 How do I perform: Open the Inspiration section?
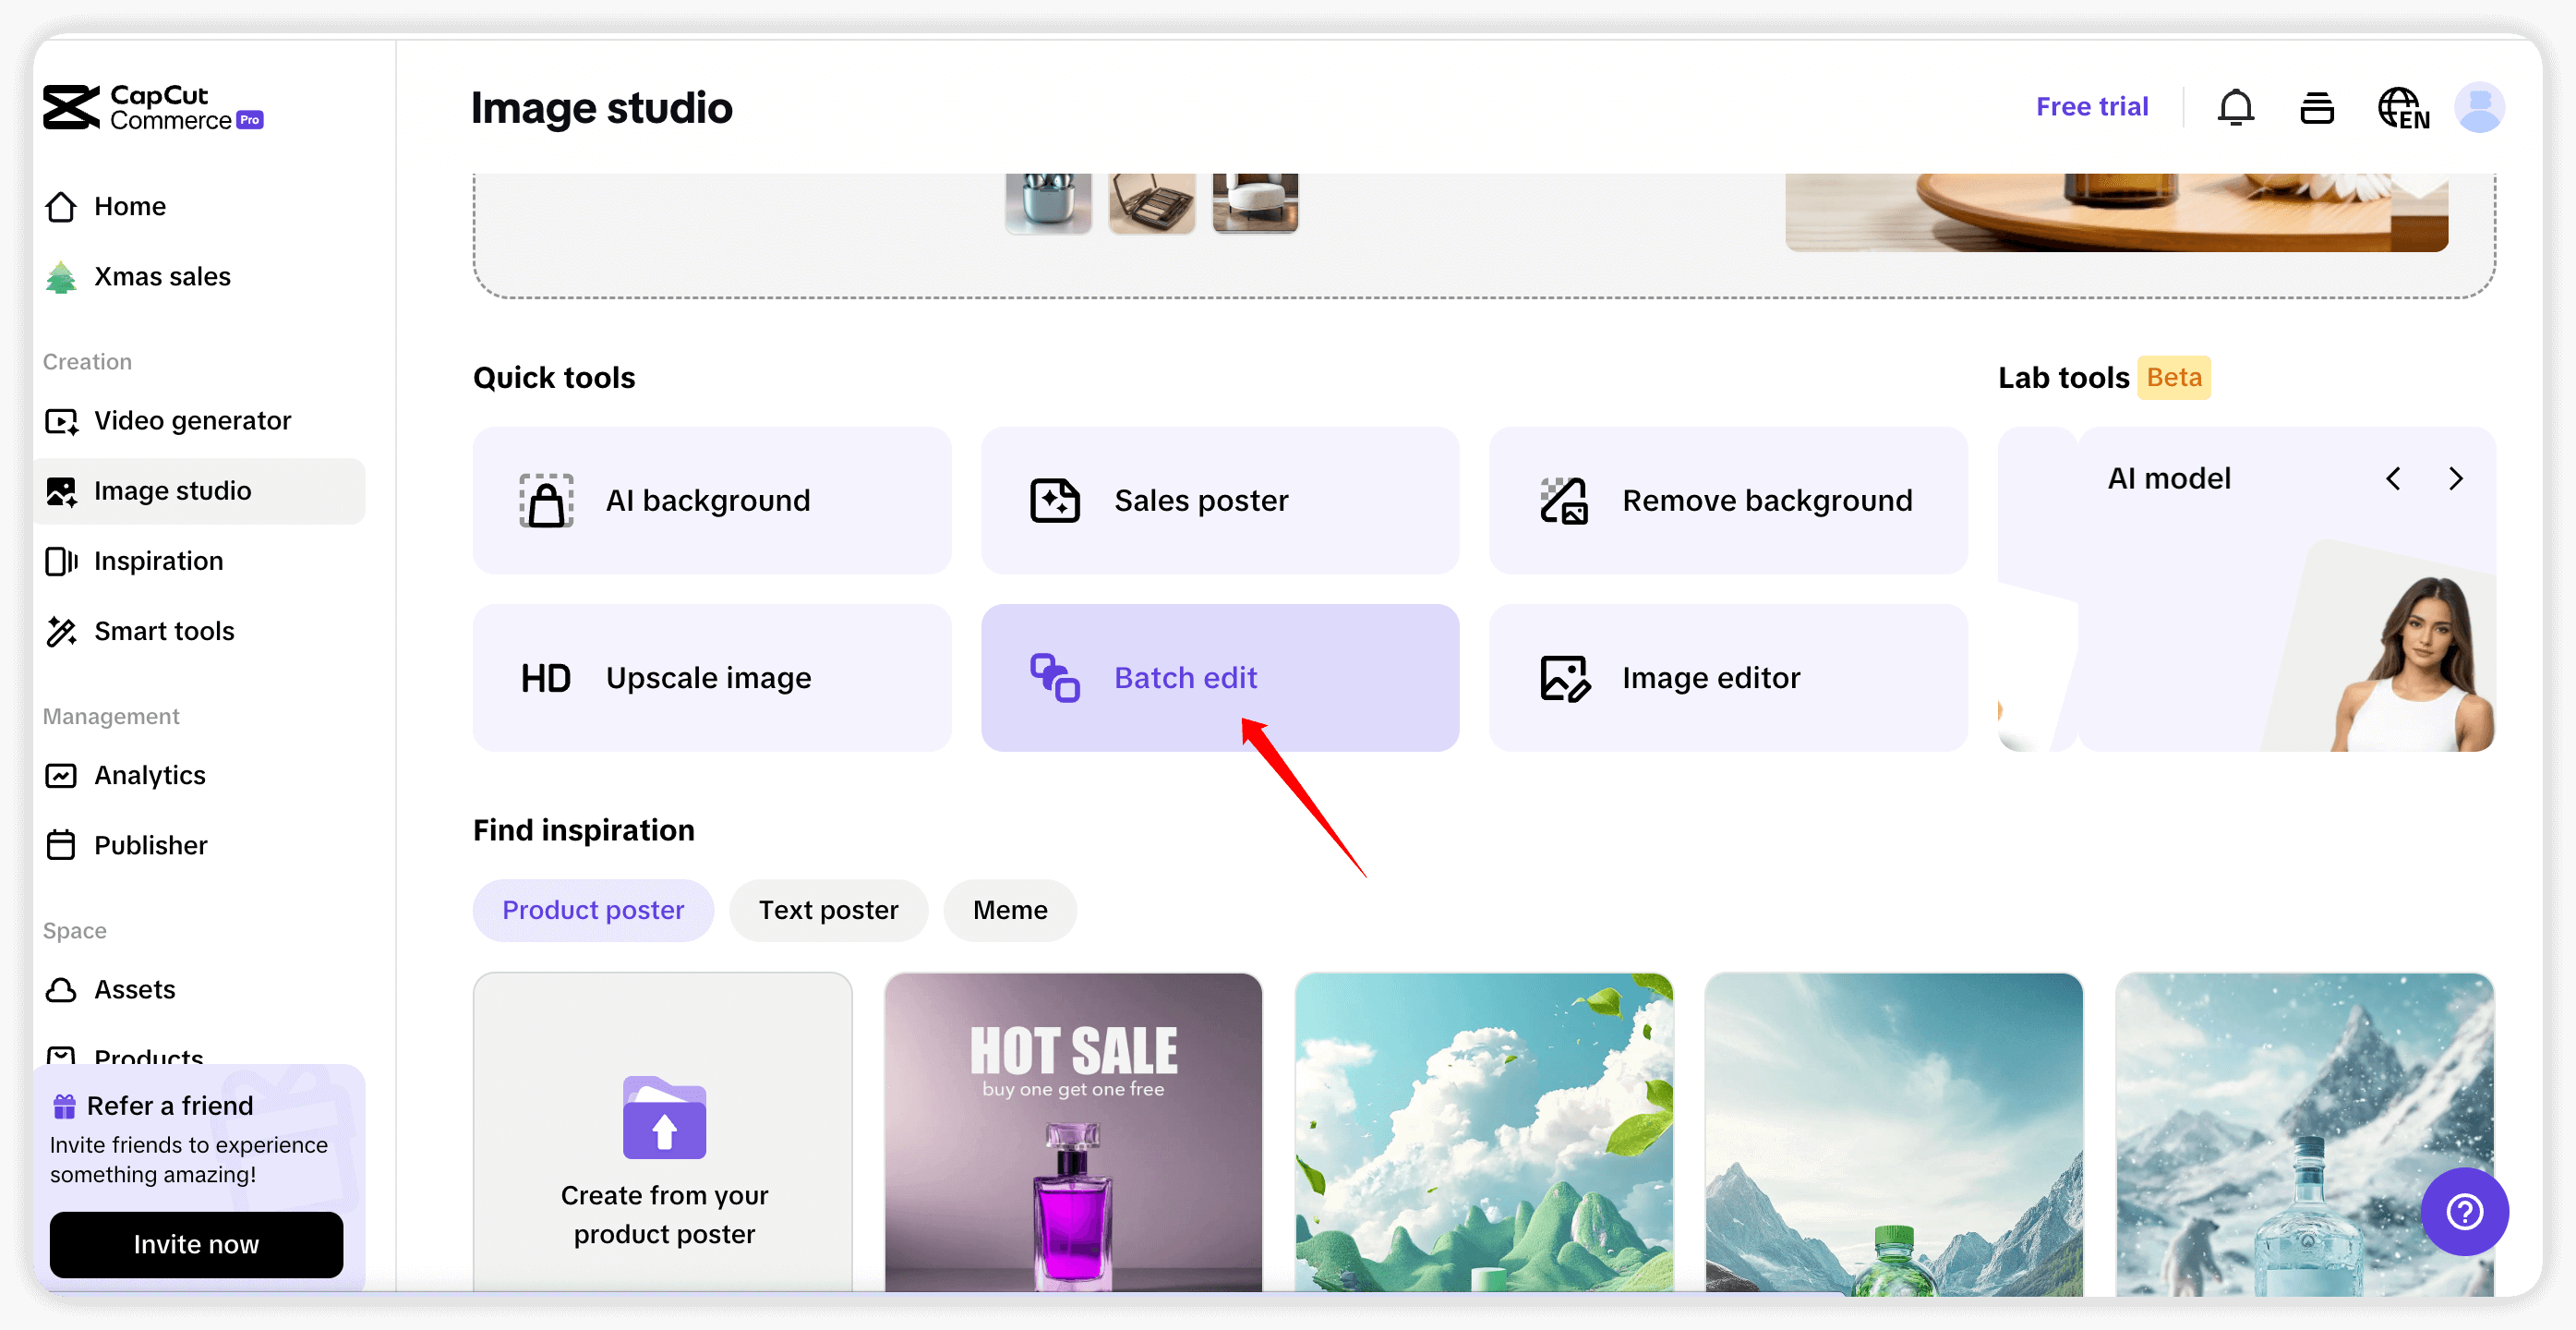[200, 560]
